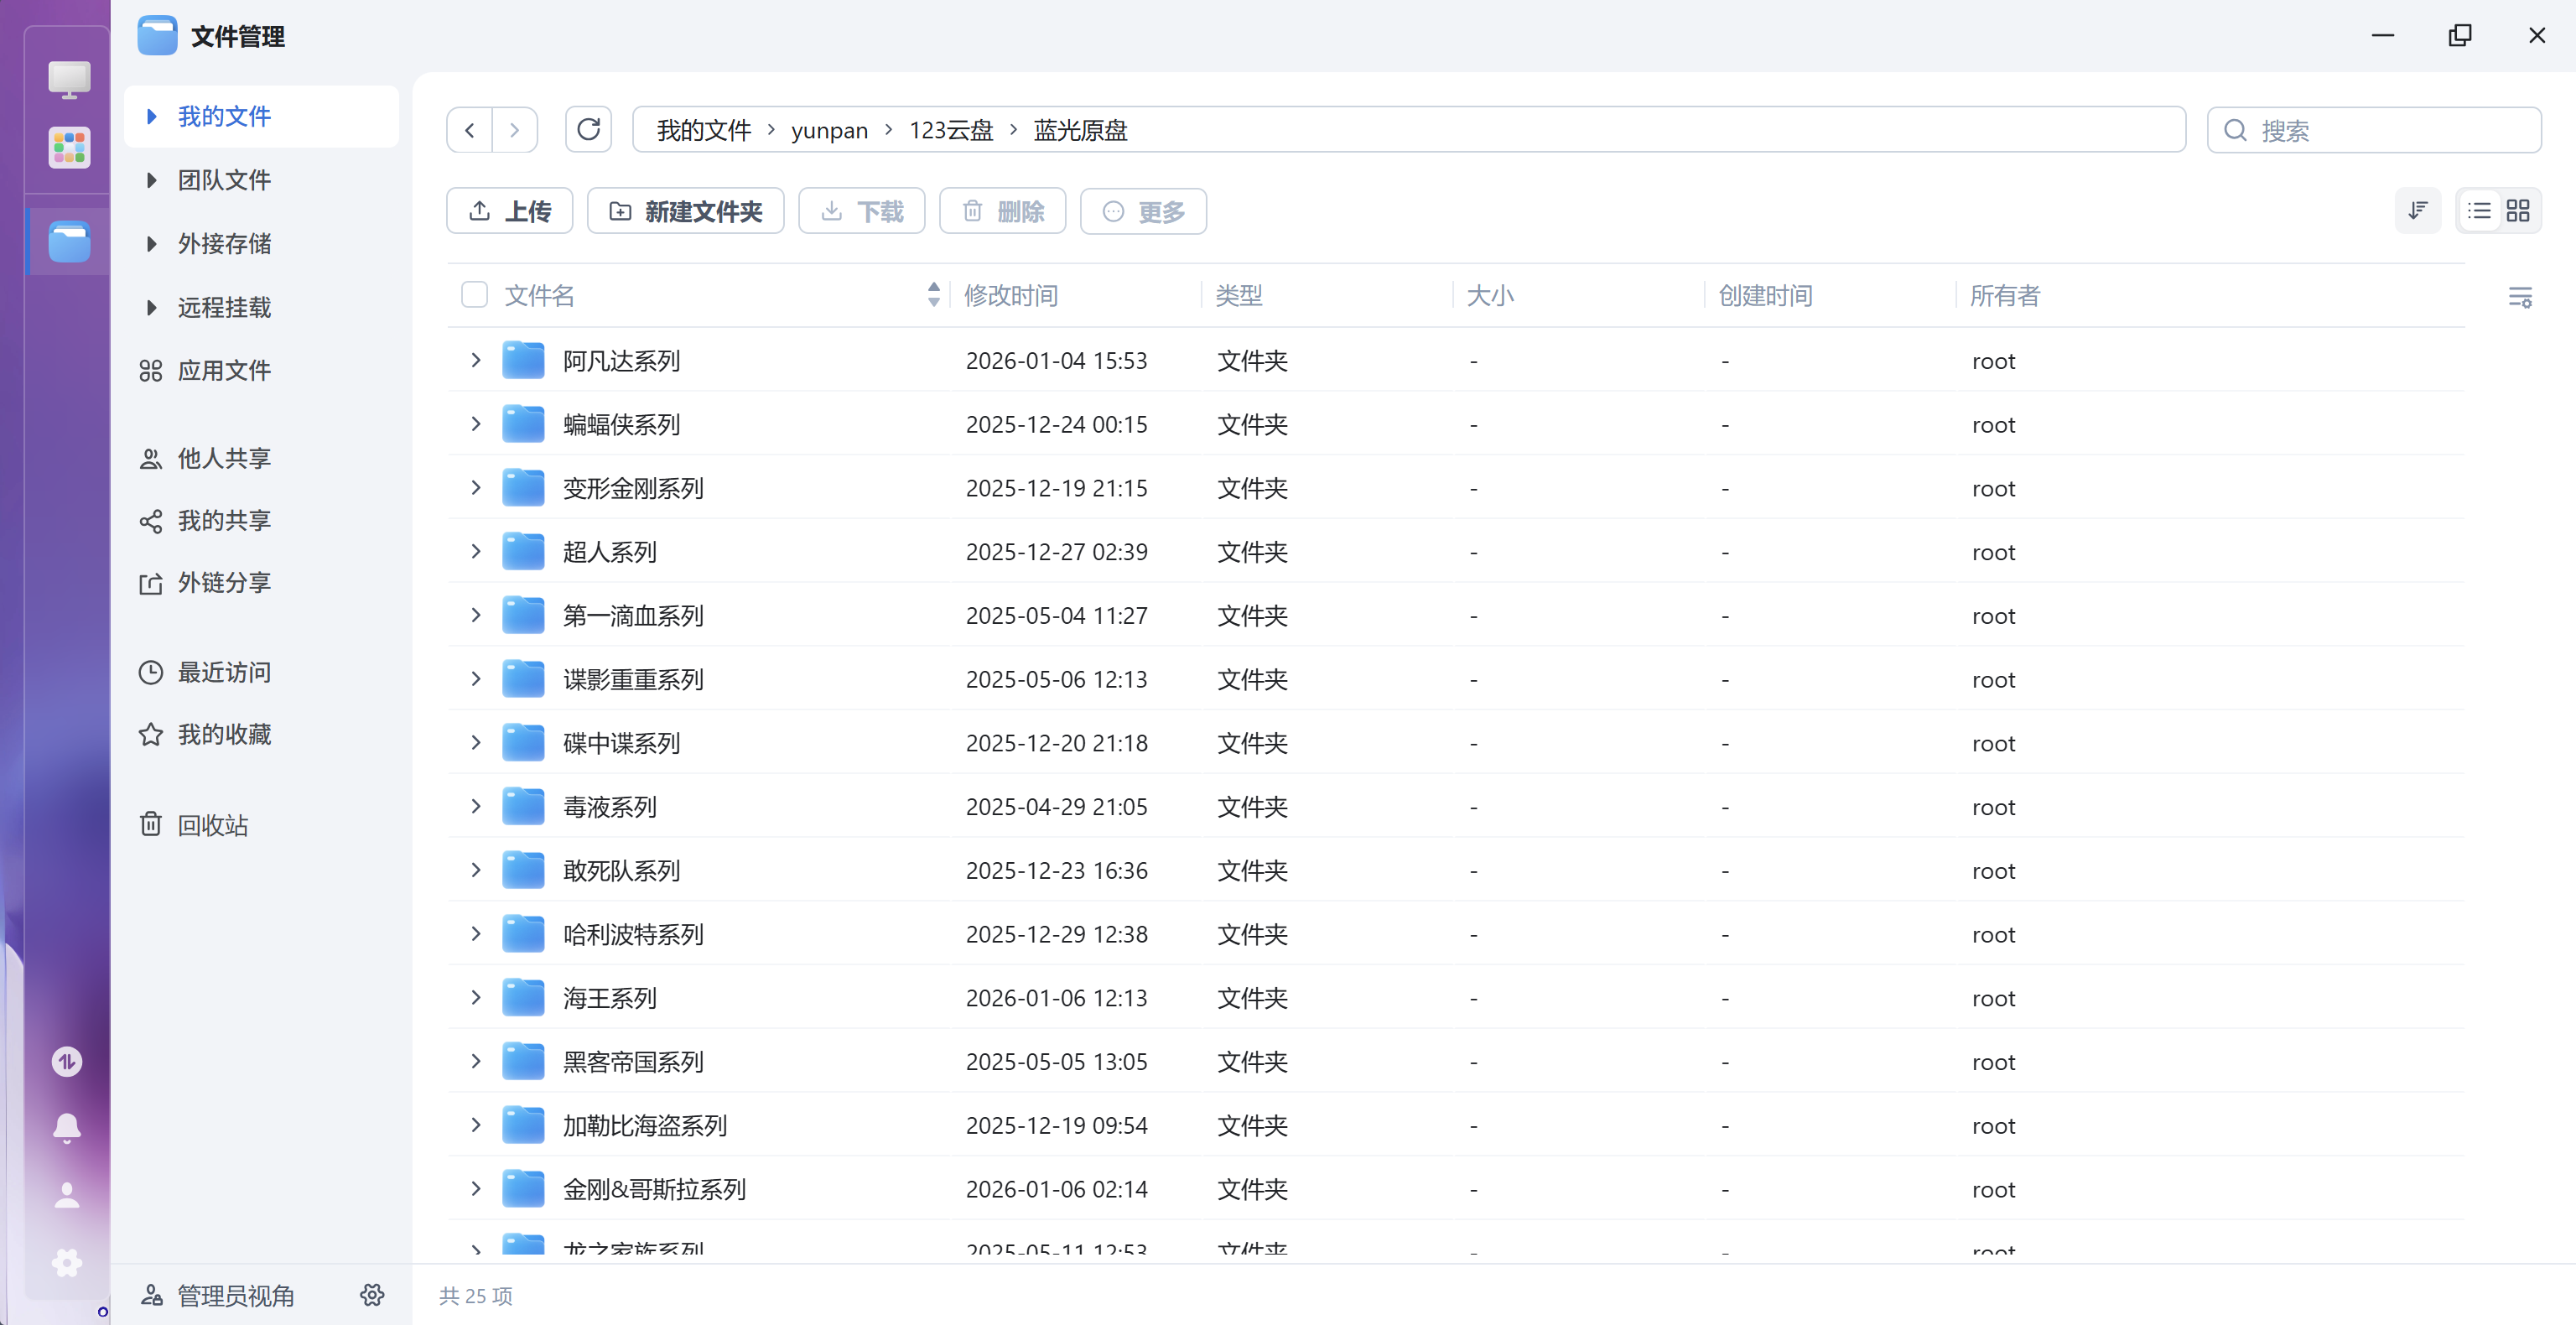Image resolution: width=2576 pixels, height=1325 pixels.
Task: Open notification bell in left dock
Action: [67, 1128]
